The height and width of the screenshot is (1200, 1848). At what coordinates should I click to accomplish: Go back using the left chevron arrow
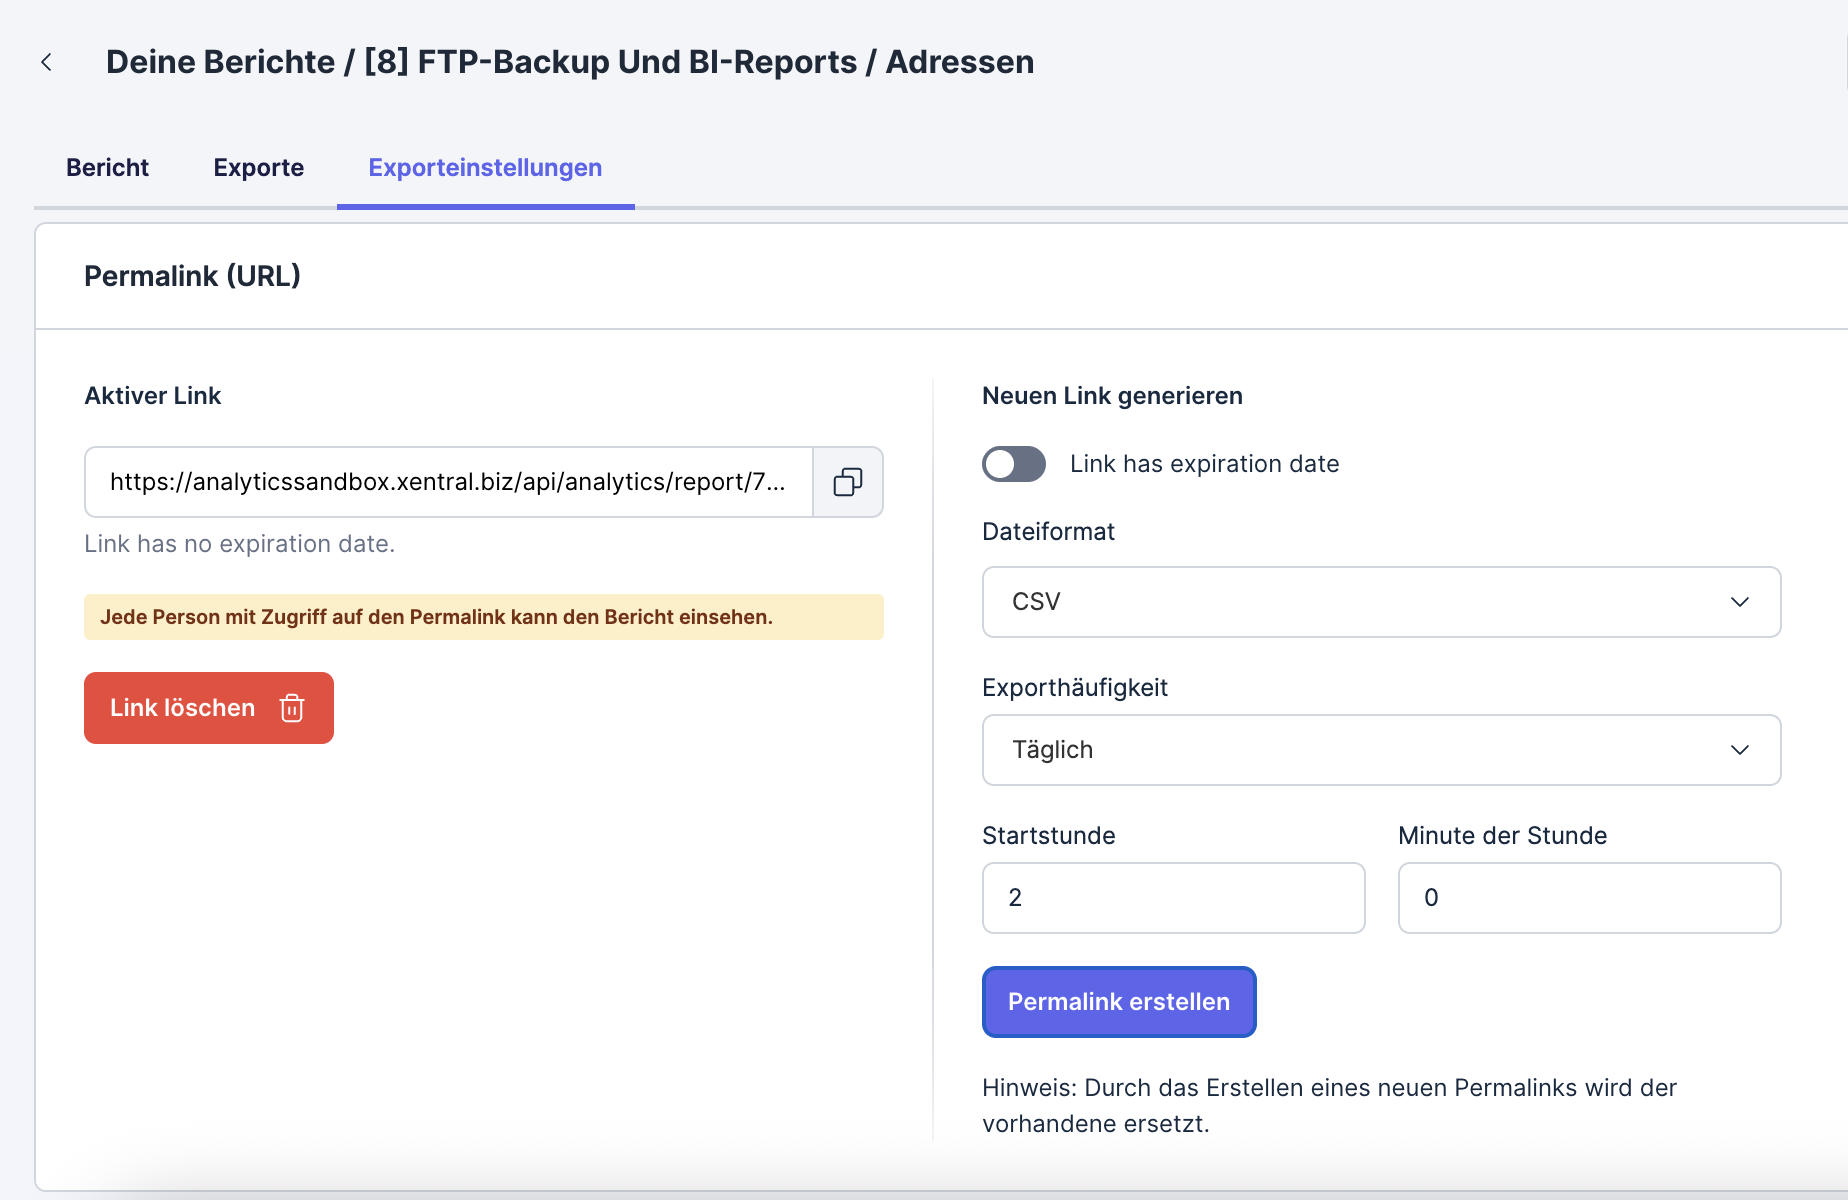click(46, 62)
